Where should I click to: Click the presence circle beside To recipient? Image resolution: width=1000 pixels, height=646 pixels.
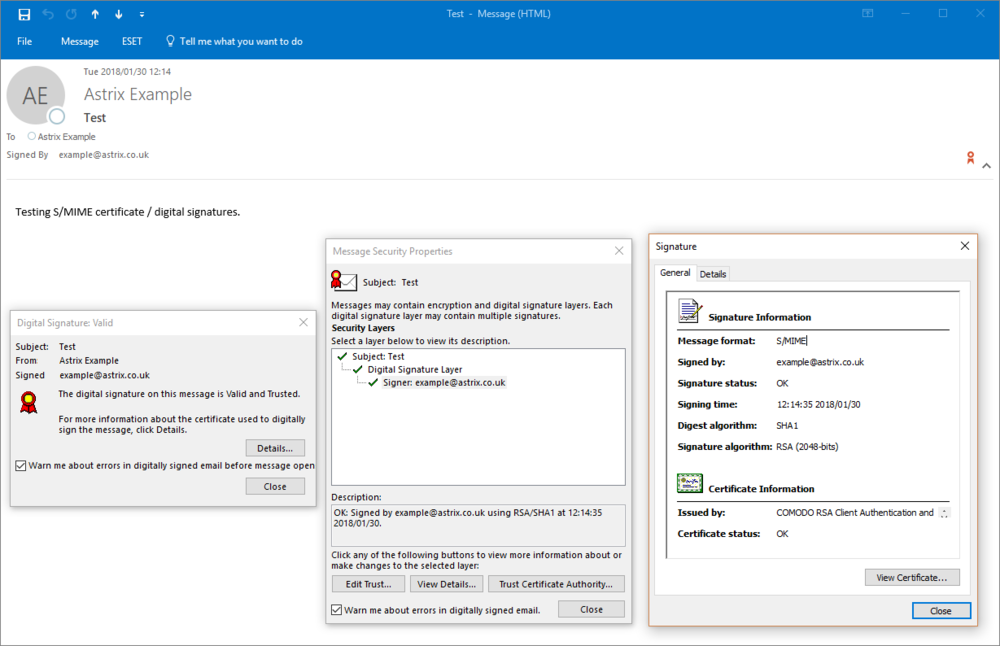click(31, 136)
